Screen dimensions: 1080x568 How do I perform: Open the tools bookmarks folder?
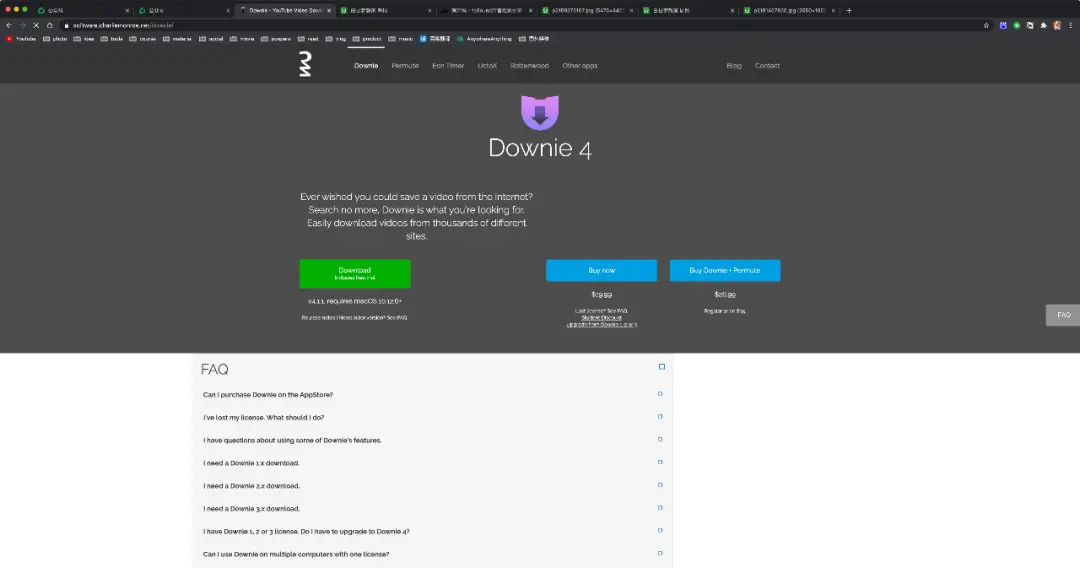112,39
